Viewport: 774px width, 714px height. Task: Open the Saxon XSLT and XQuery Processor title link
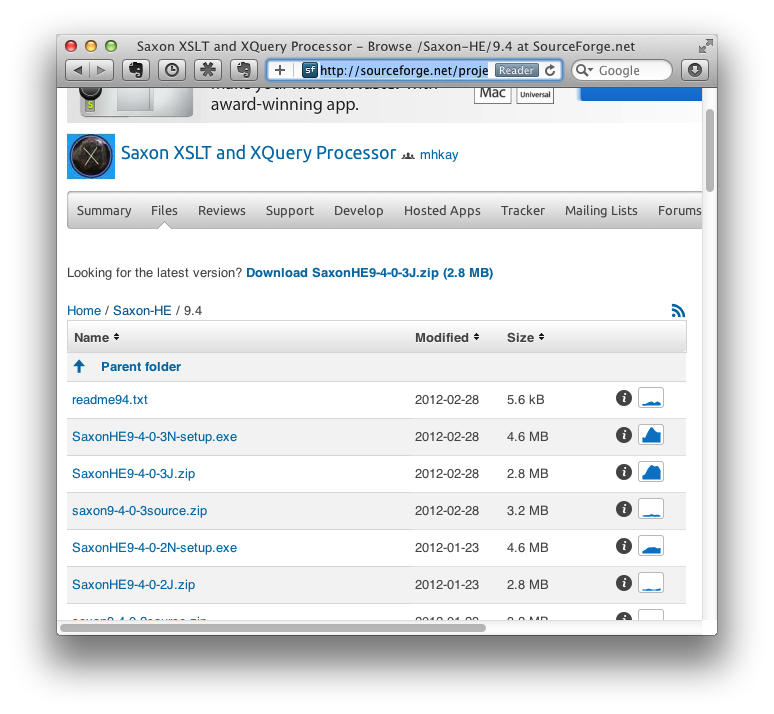[x=259, y=153]
